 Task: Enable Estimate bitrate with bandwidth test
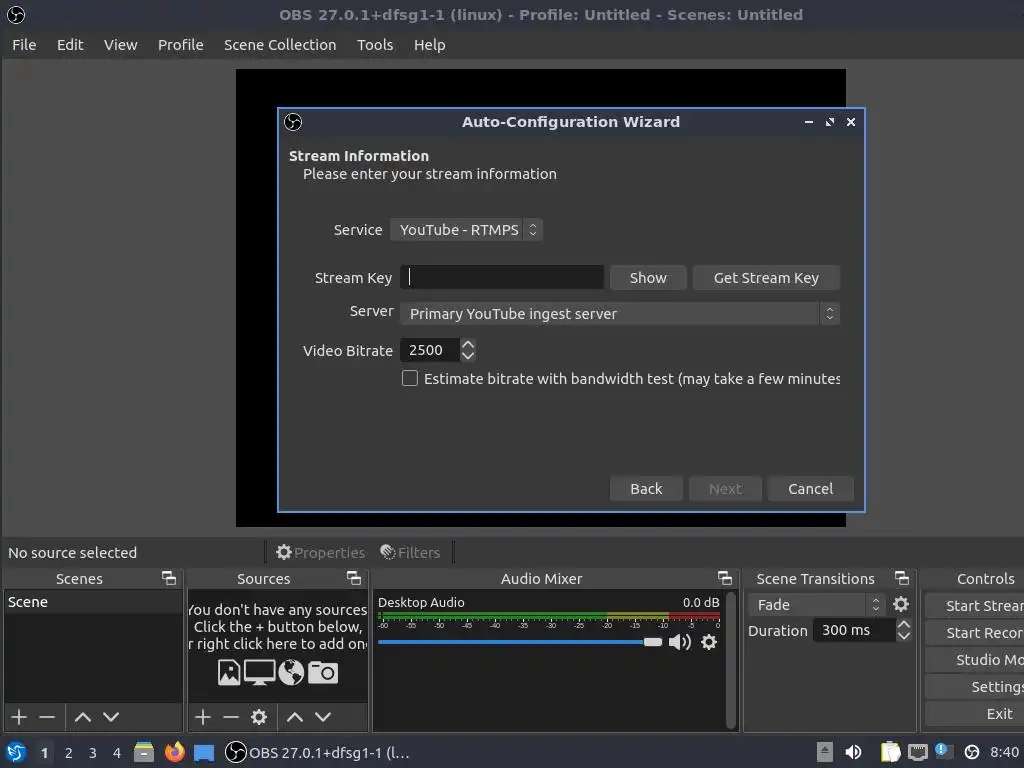(409, 378)
